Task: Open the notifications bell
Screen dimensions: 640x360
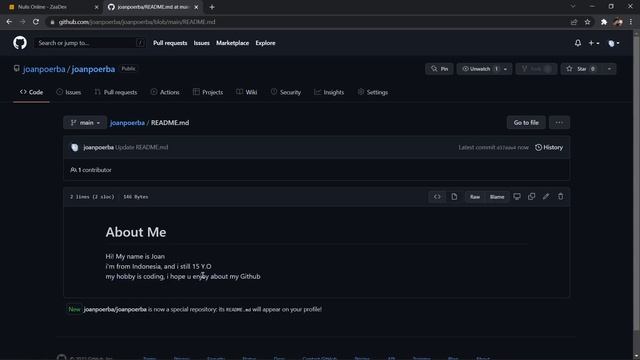Action: pyautogui.click(x=578, y=43)
